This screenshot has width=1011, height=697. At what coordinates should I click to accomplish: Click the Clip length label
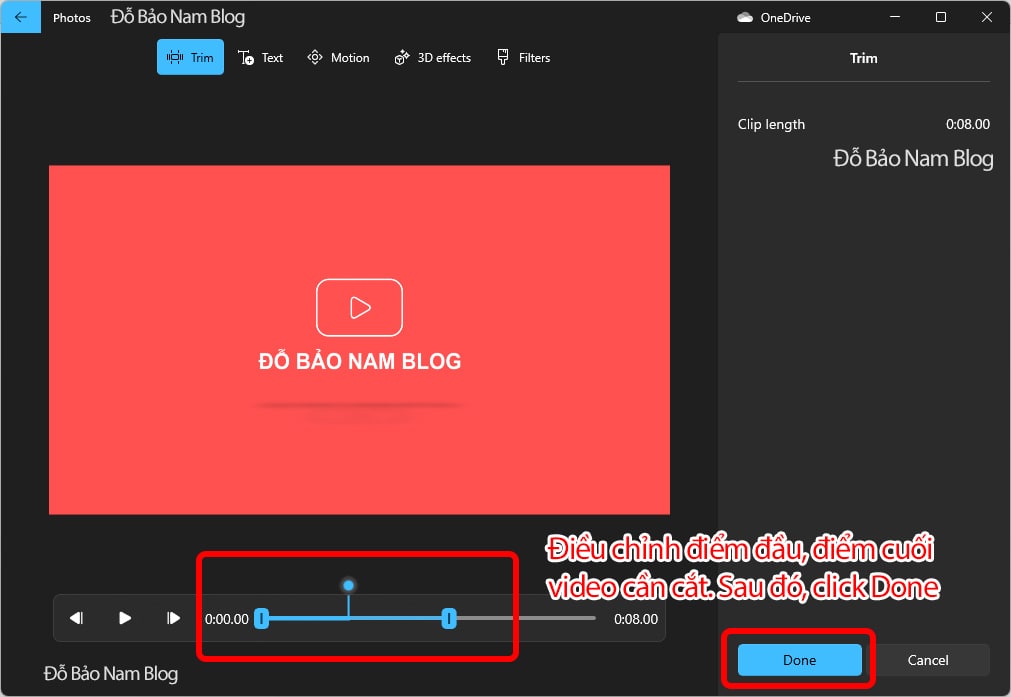pyautogui.click(x=771, y=124)
